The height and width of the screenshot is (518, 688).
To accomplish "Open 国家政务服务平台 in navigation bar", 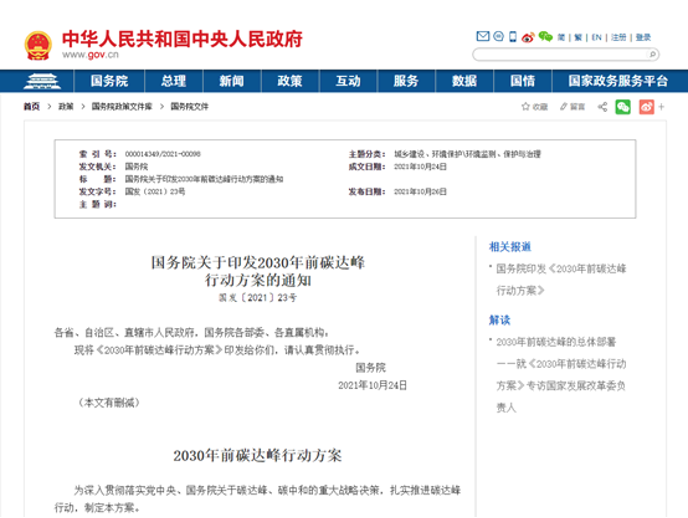I will (x=617, y=81).
